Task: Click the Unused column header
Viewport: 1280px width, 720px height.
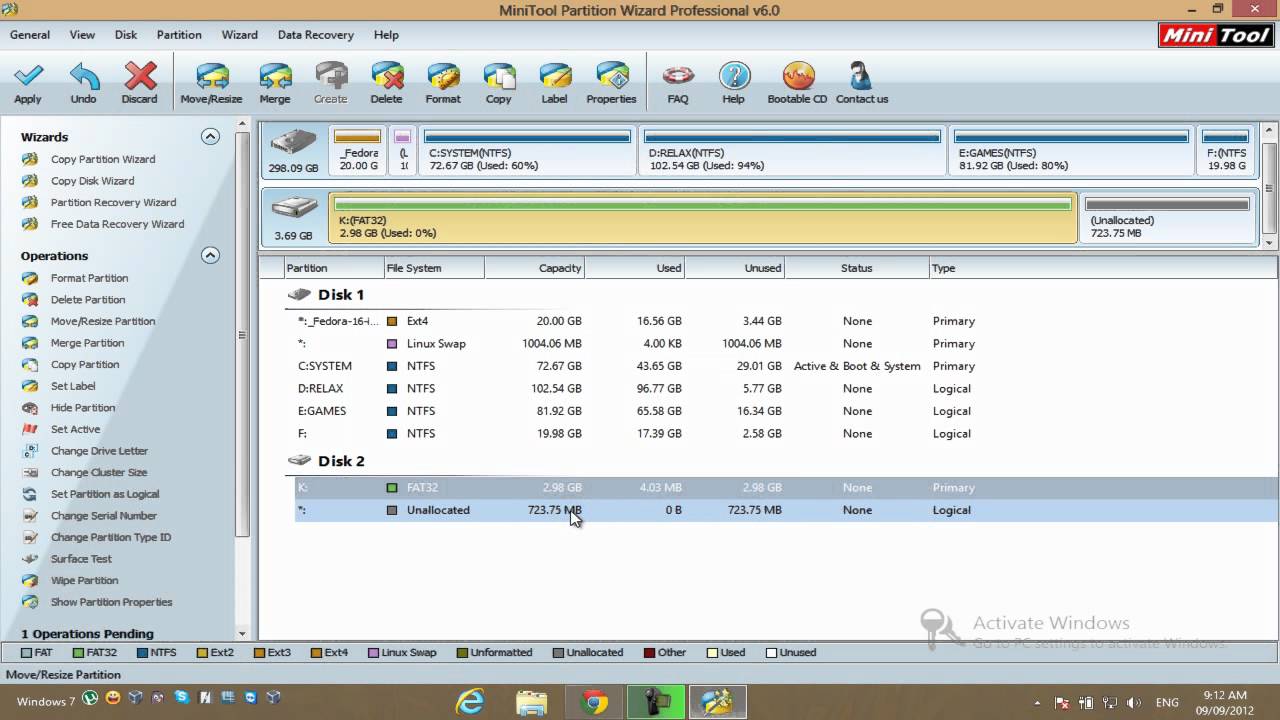Action: coord(735,268)
